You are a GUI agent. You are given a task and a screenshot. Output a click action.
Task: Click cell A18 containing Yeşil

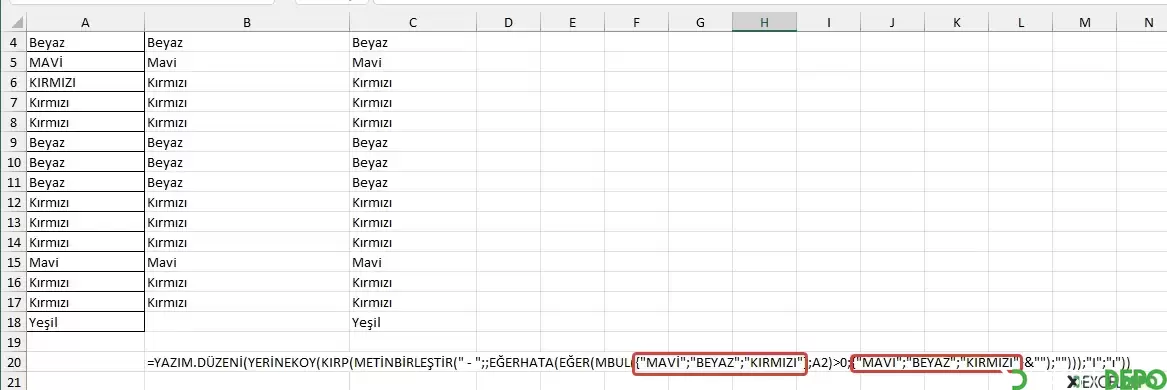tap(86, 322)
